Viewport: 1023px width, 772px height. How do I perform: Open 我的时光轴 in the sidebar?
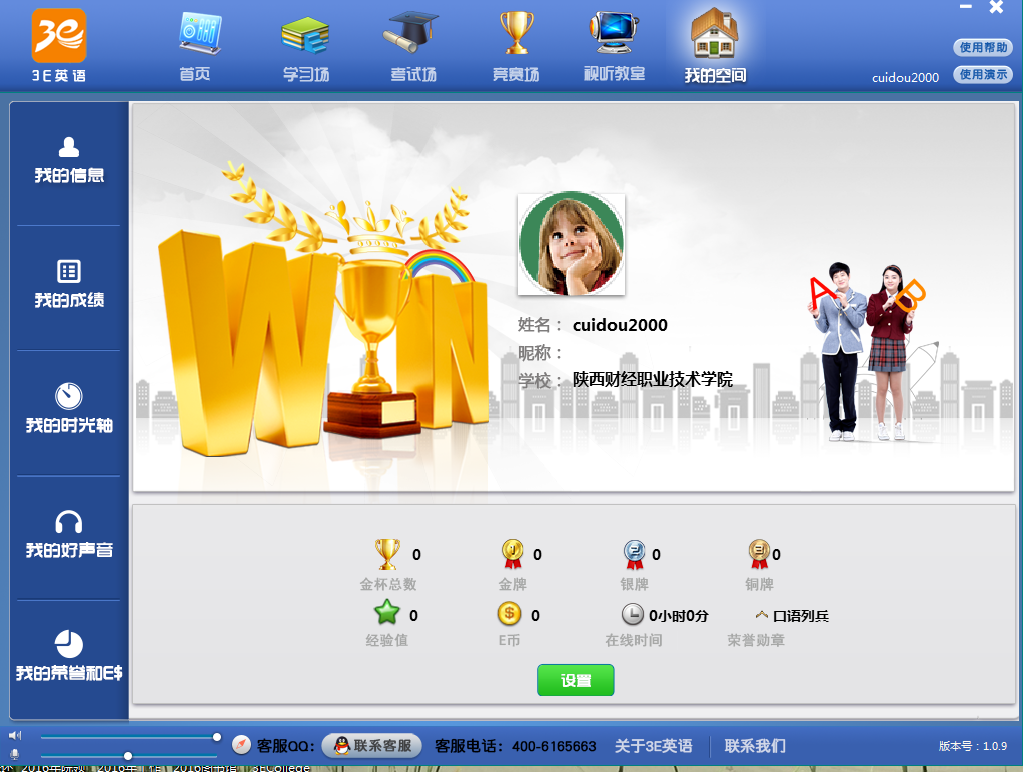click(x=69, y=409)
